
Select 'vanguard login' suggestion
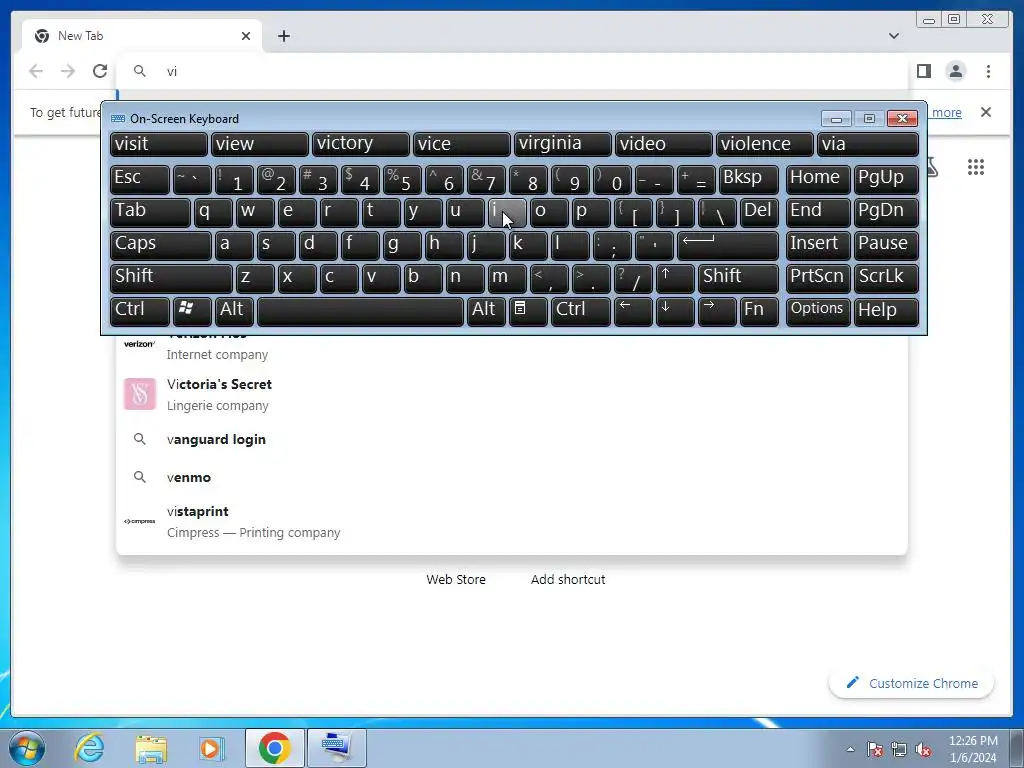pyautogui.click(x=512, y=440)
